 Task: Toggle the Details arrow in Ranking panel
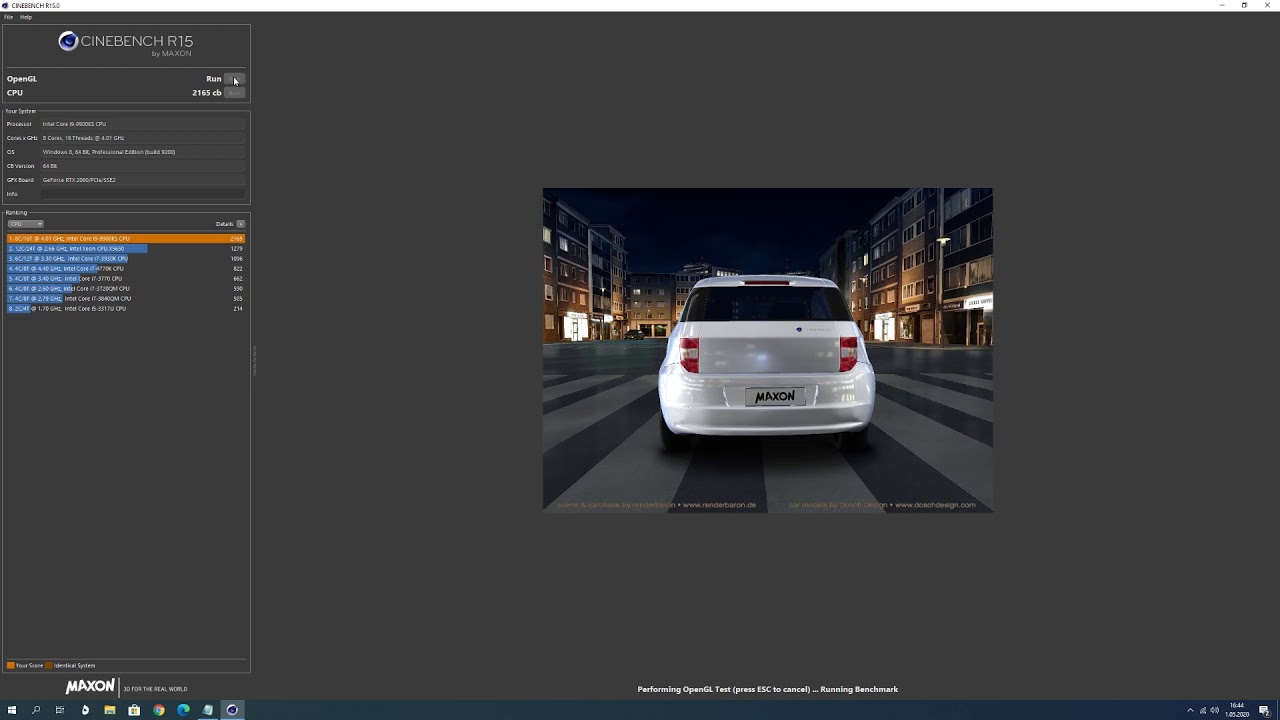240,224
